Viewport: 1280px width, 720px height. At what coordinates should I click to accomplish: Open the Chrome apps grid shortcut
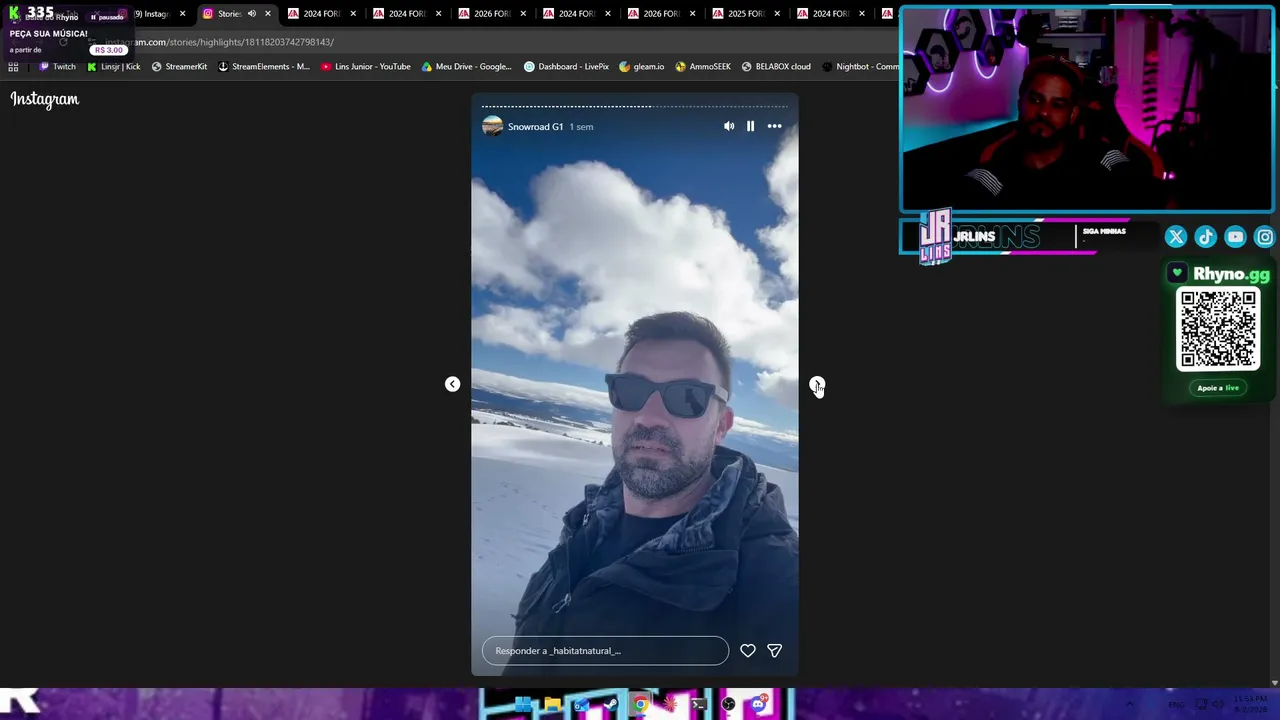click(x=13, y=67)
